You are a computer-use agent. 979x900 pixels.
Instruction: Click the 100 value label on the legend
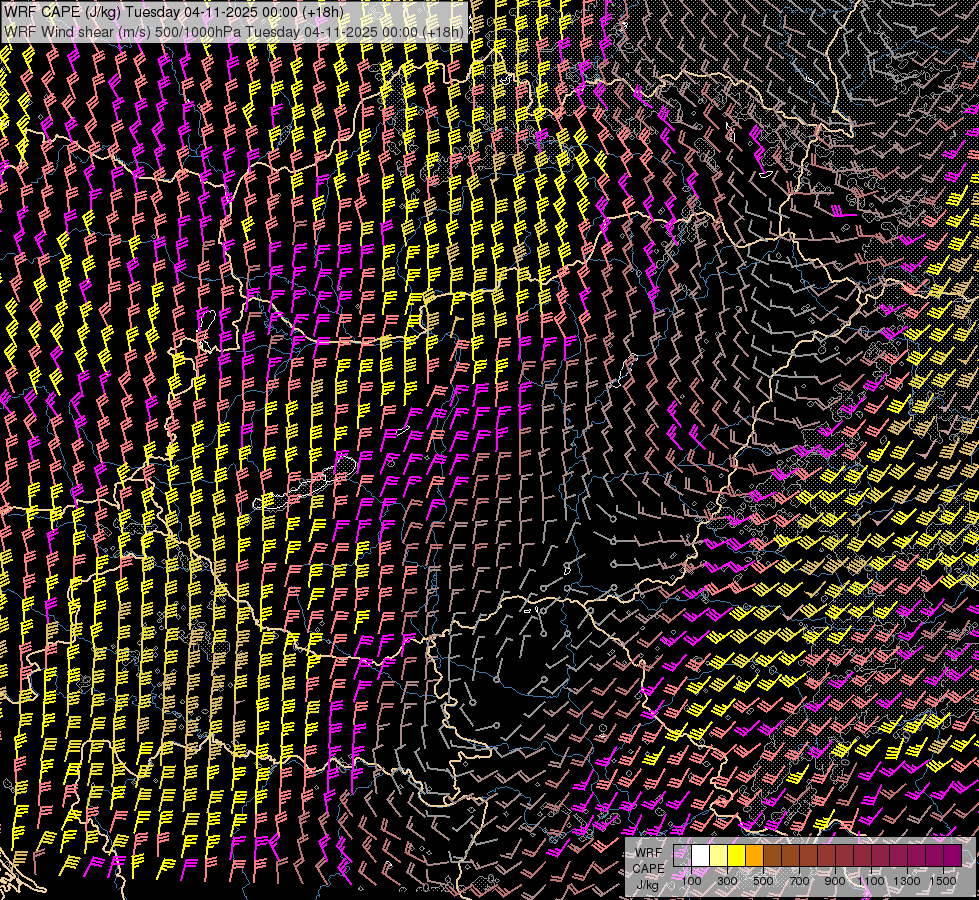pos(691,880)
